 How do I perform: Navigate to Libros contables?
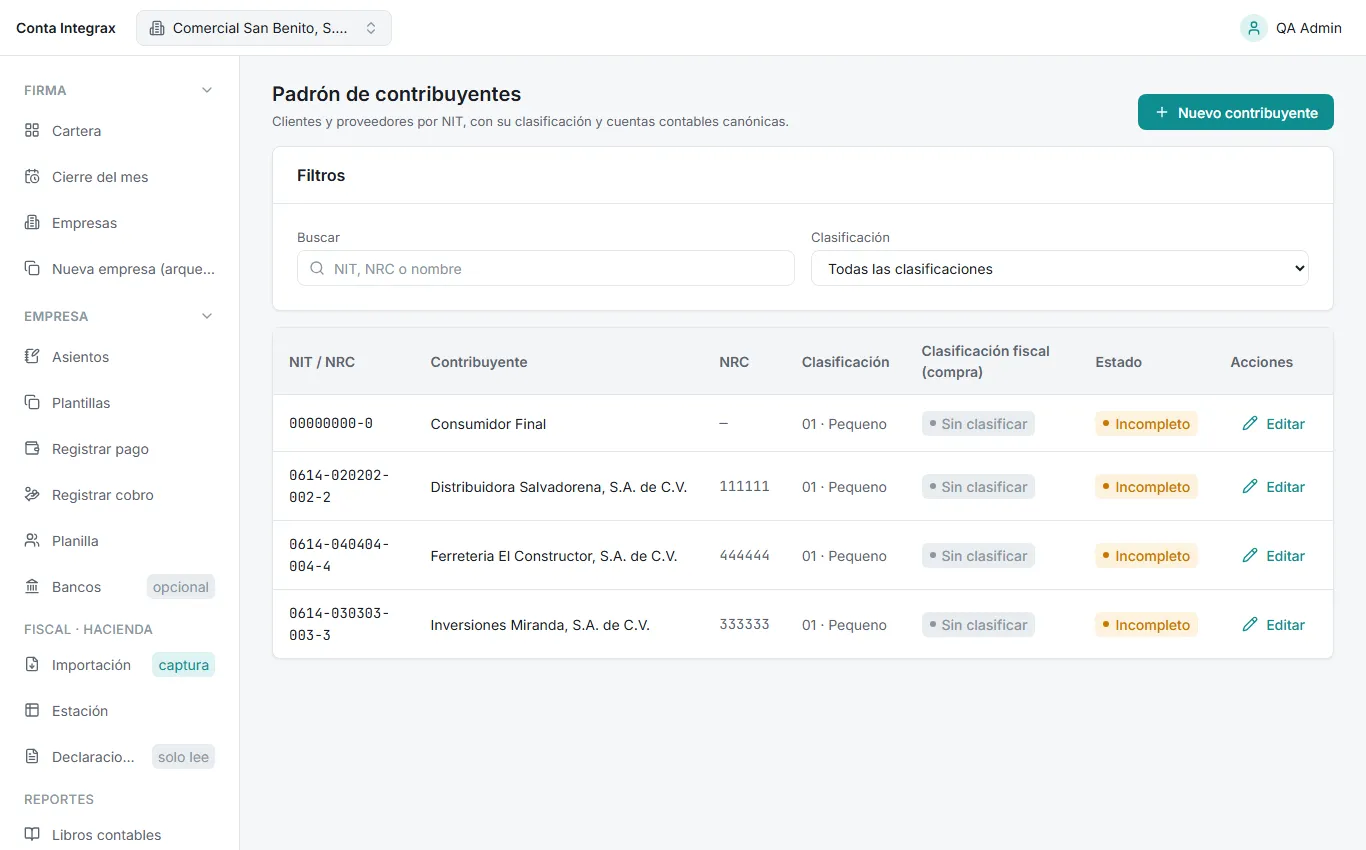(120, 835)
